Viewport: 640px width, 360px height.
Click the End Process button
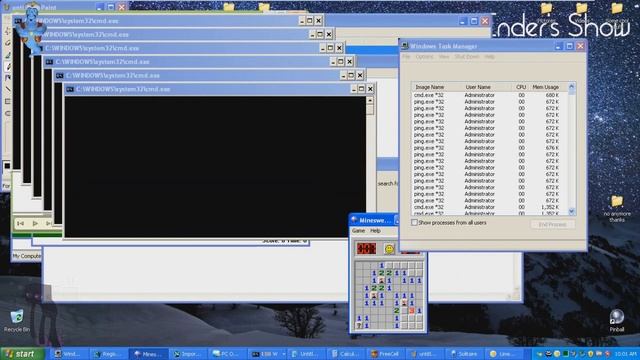tap(552, 224)
